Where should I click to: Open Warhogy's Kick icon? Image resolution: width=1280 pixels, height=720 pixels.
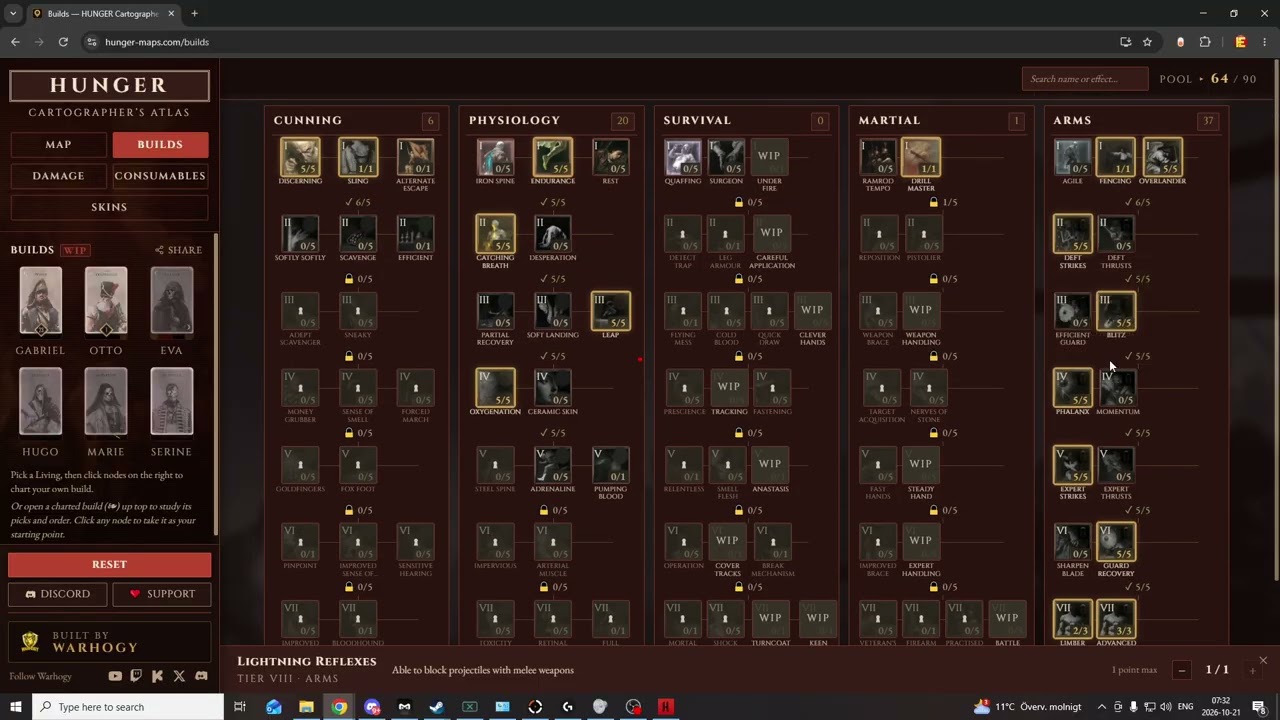click(158, 676)
